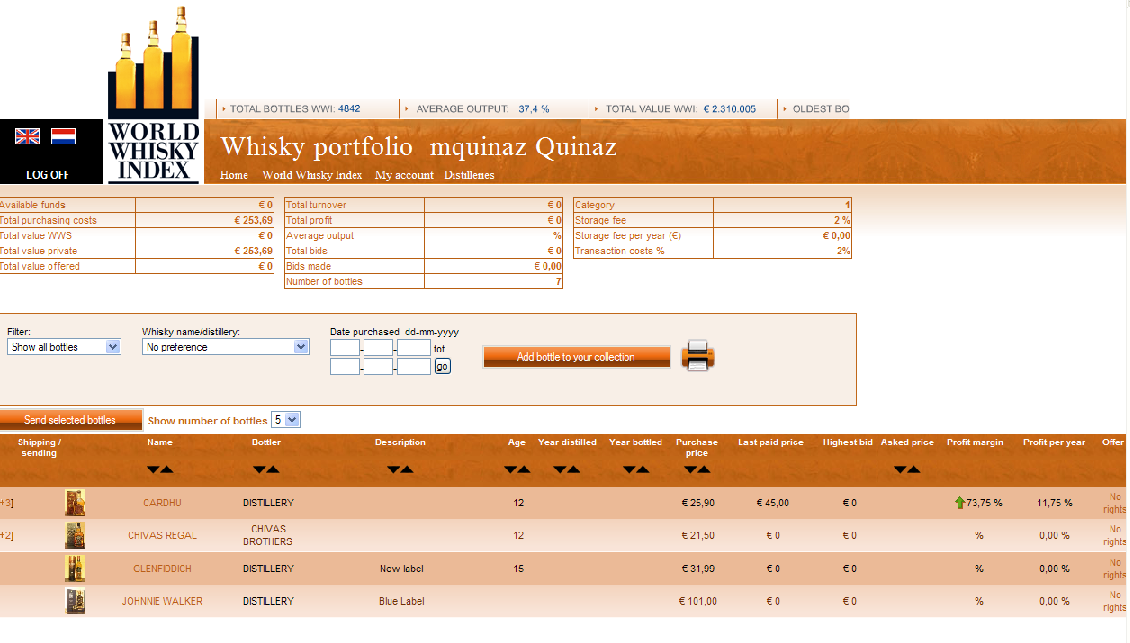The height and width of the screenshot is (643, 1130).
Task: Focus the start date day field
Action: pos(344,348)
